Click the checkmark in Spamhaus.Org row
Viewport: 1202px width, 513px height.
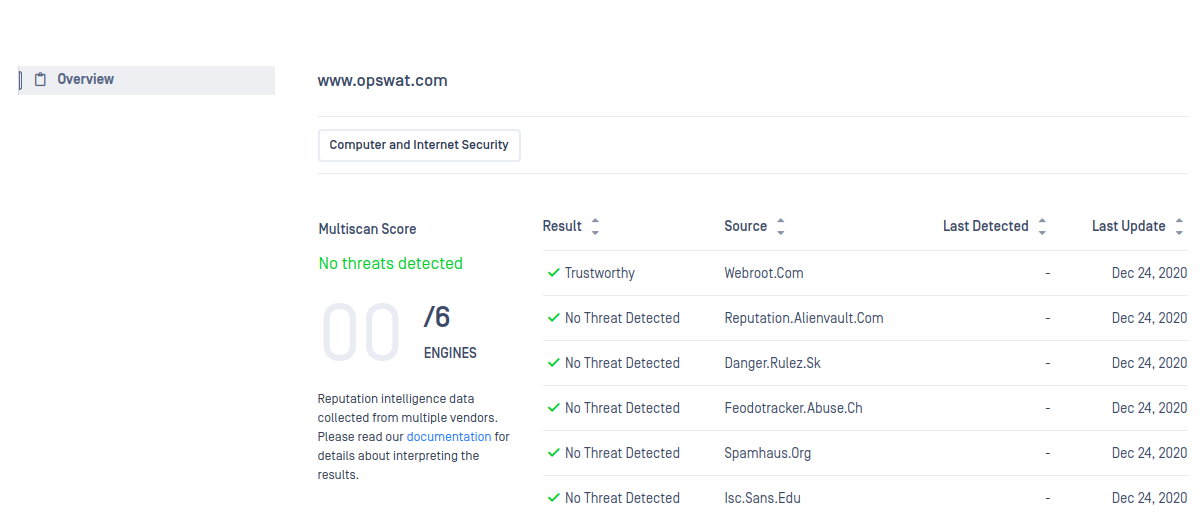tap(553, 453)
